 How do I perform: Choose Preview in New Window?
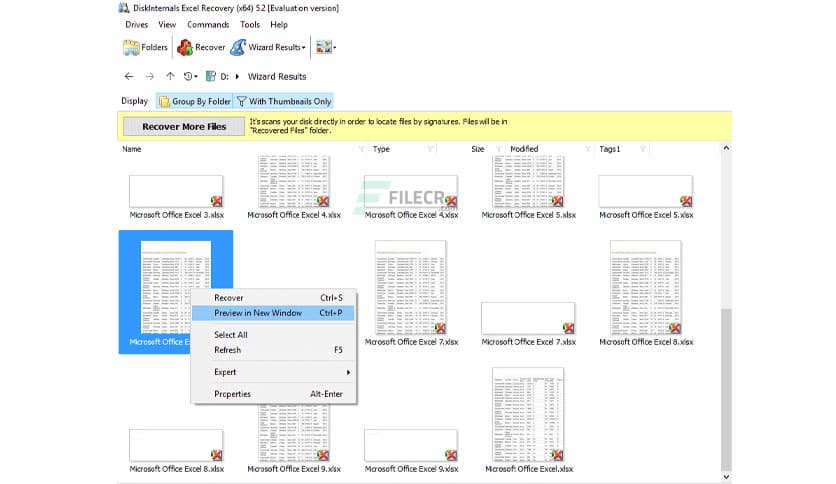[274, 313]
